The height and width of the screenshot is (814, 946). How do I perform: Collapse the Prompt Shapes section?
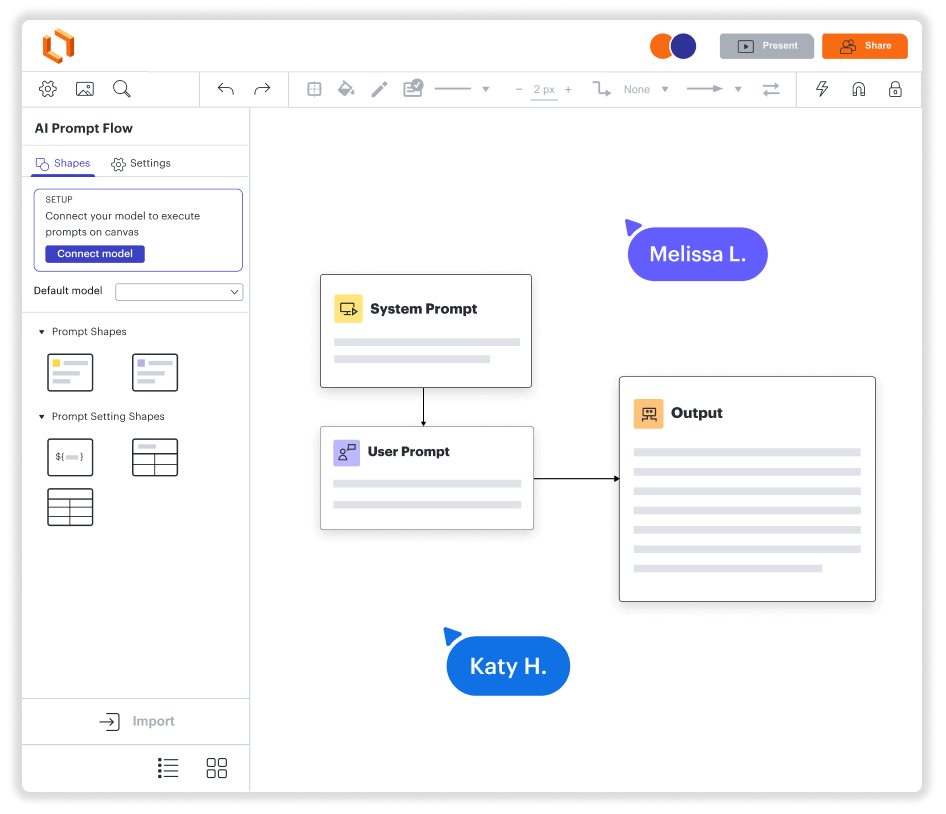(x=42, y=332)
